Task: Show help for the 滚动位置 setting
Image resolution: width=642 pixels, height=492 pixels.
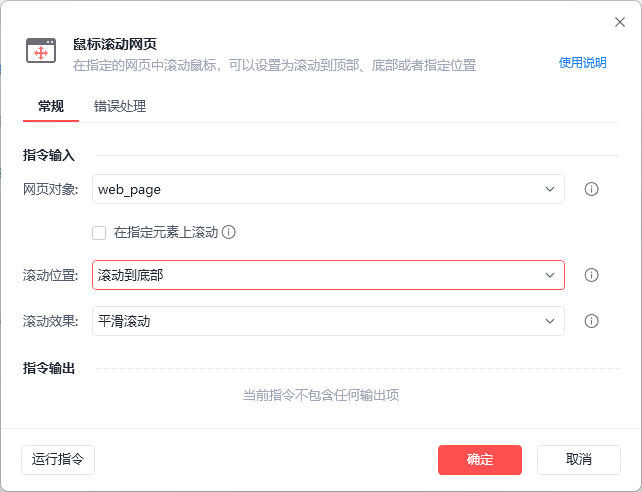Action: pyautogui.click(x=591, y=275)
